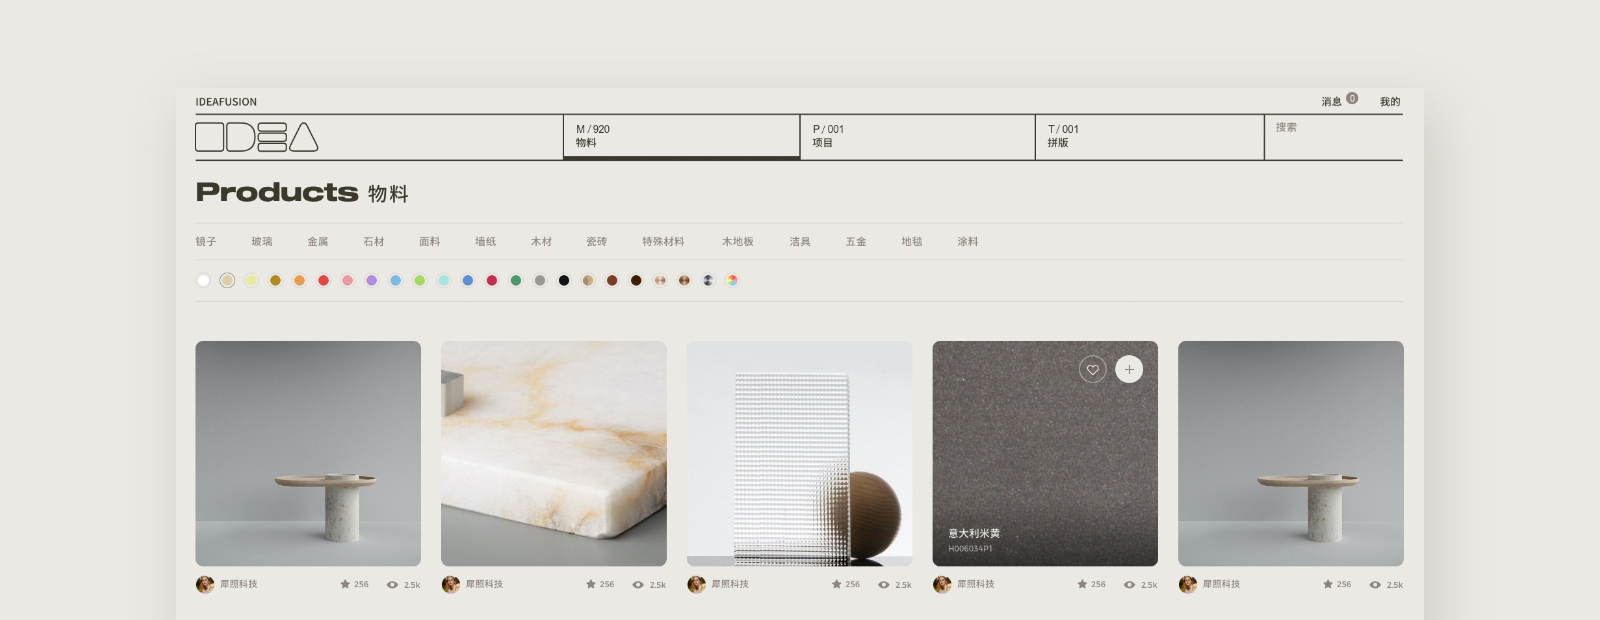Click the eye views icon under the last pedestal table card
This screenshot has width=1600, height=620.
pos(1375,585)
